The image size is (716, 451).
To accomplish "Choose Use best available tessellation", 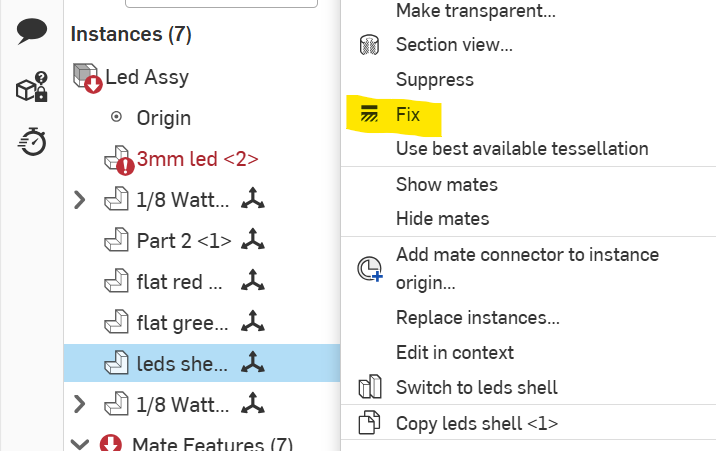I will click(x=522, y=149).
